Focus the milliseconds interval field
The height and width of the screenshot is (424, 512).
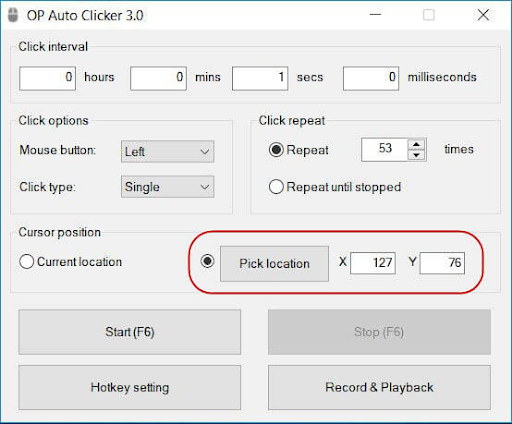pyautogui.click(x=371, y=78)
